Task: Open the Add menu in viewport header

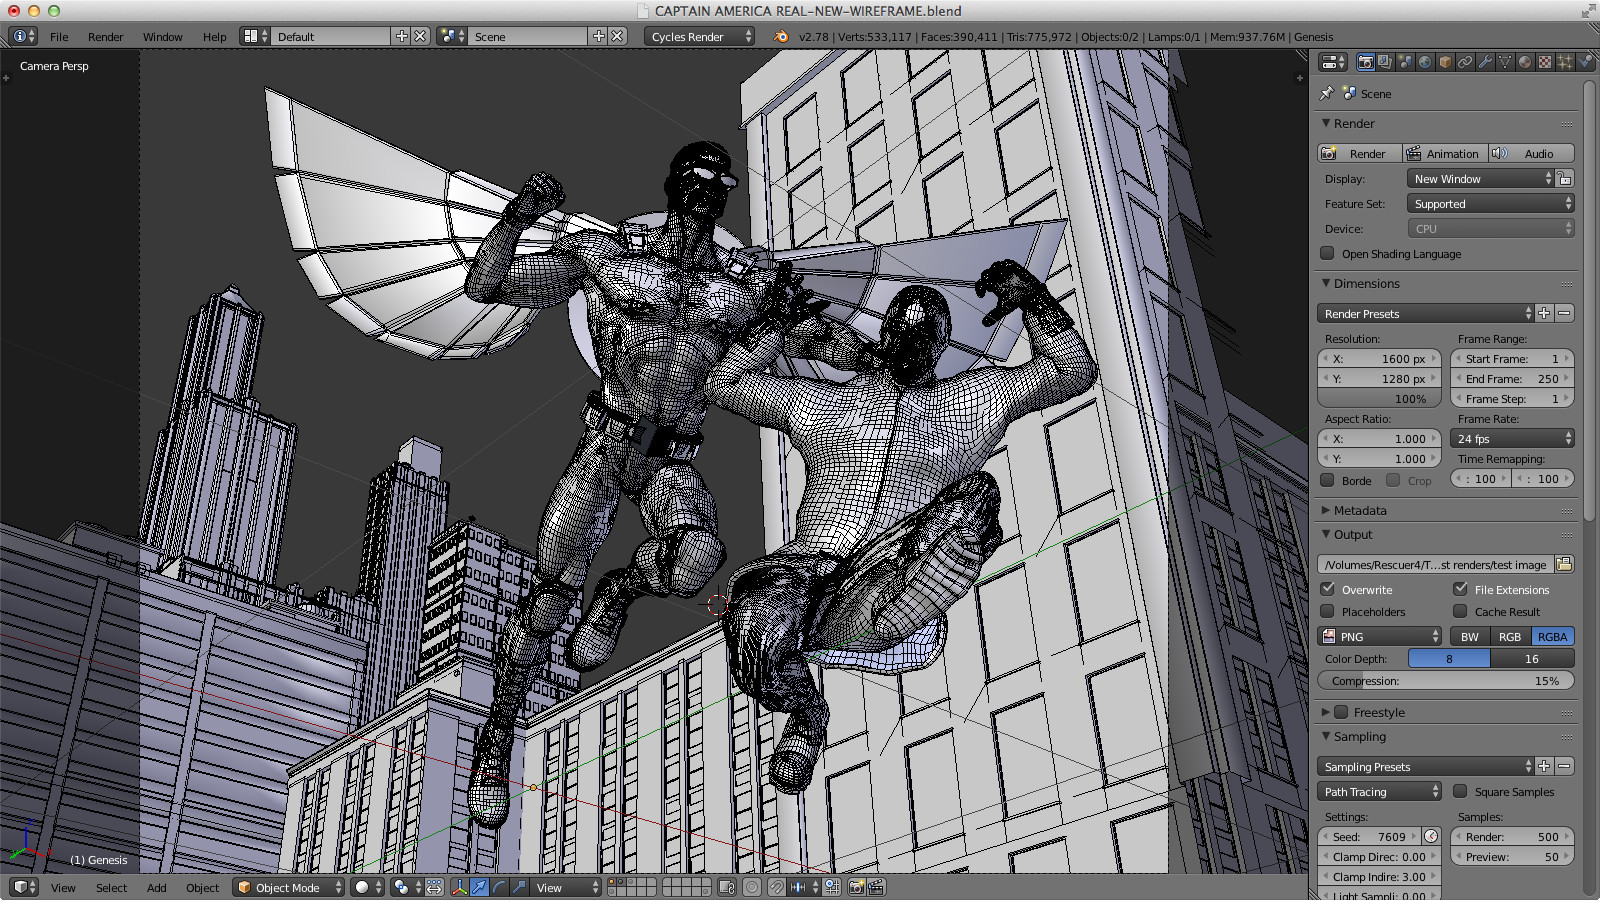Action: coord(157,888)
